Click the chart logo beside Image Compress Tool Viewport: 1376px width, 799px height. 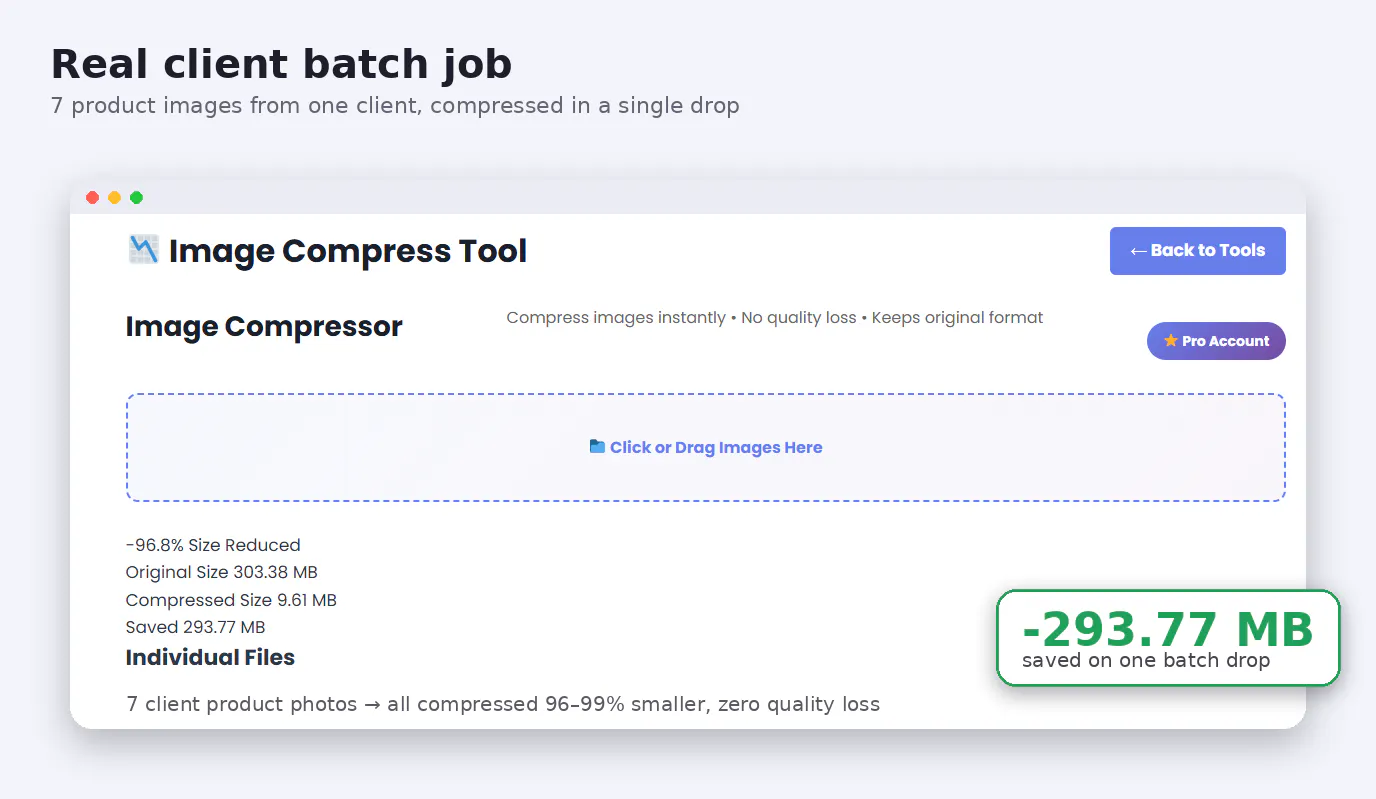click(x=144, y=250)
